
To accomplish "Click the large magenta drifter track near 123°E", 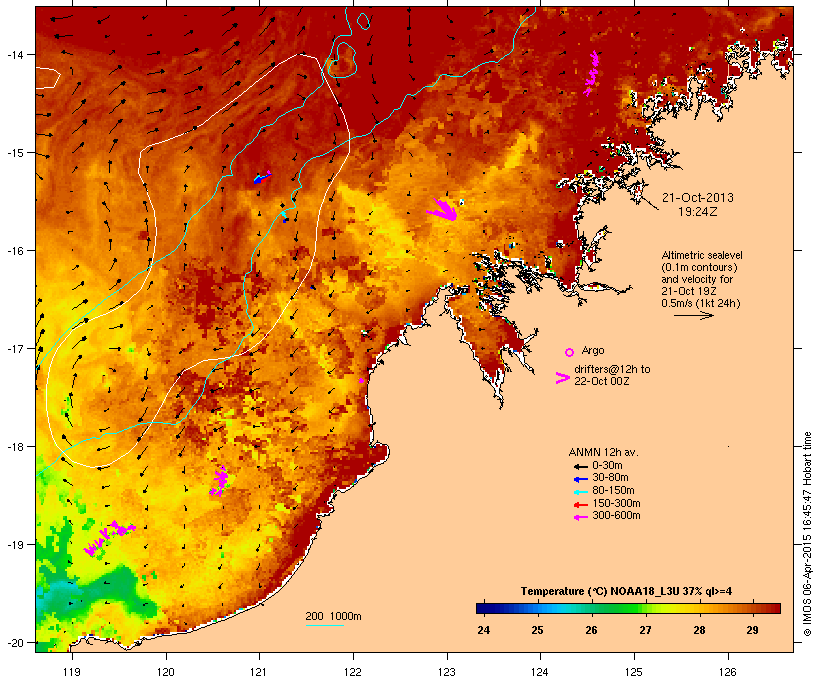I will click(442, 209).
